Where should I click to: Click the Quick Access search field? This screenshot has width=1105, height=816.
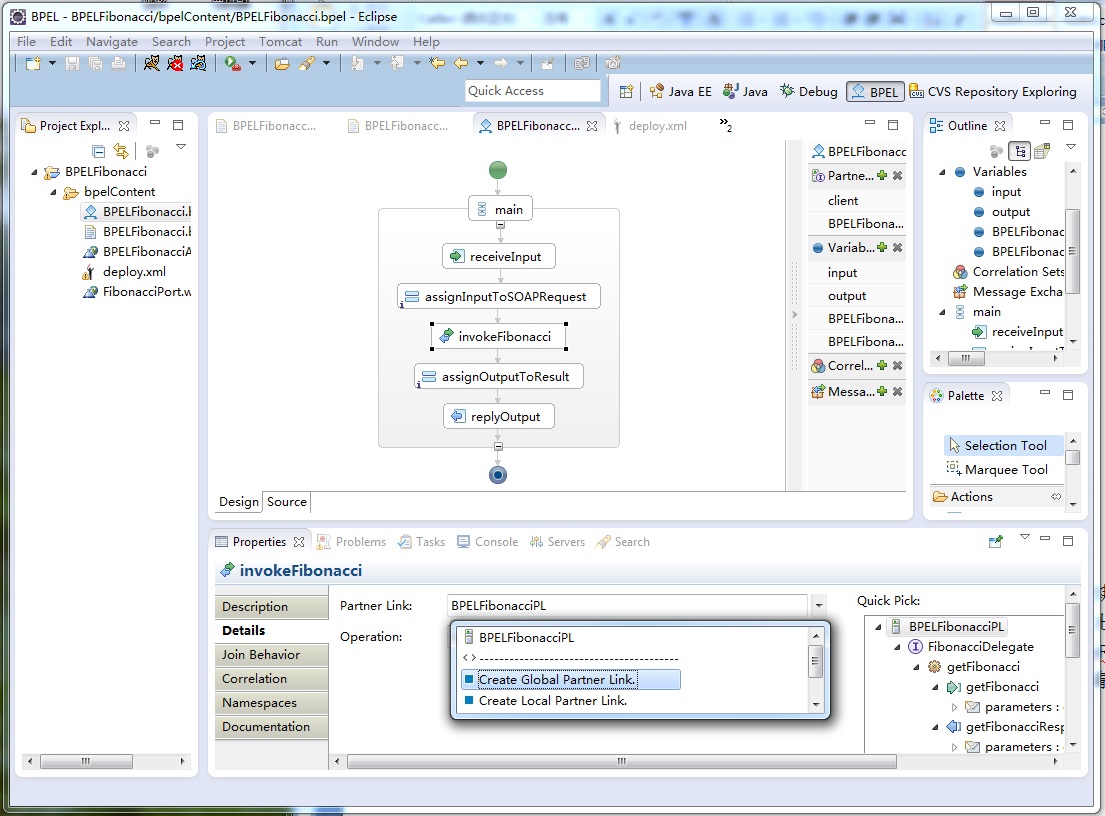(533, 91)
